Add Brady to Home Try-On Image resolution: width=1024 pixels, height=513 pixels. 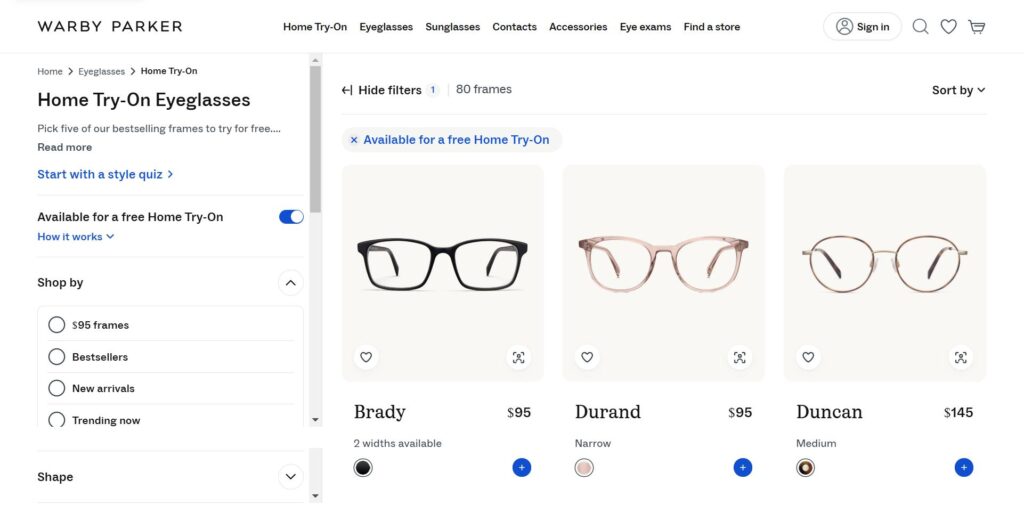click(521, 467)
